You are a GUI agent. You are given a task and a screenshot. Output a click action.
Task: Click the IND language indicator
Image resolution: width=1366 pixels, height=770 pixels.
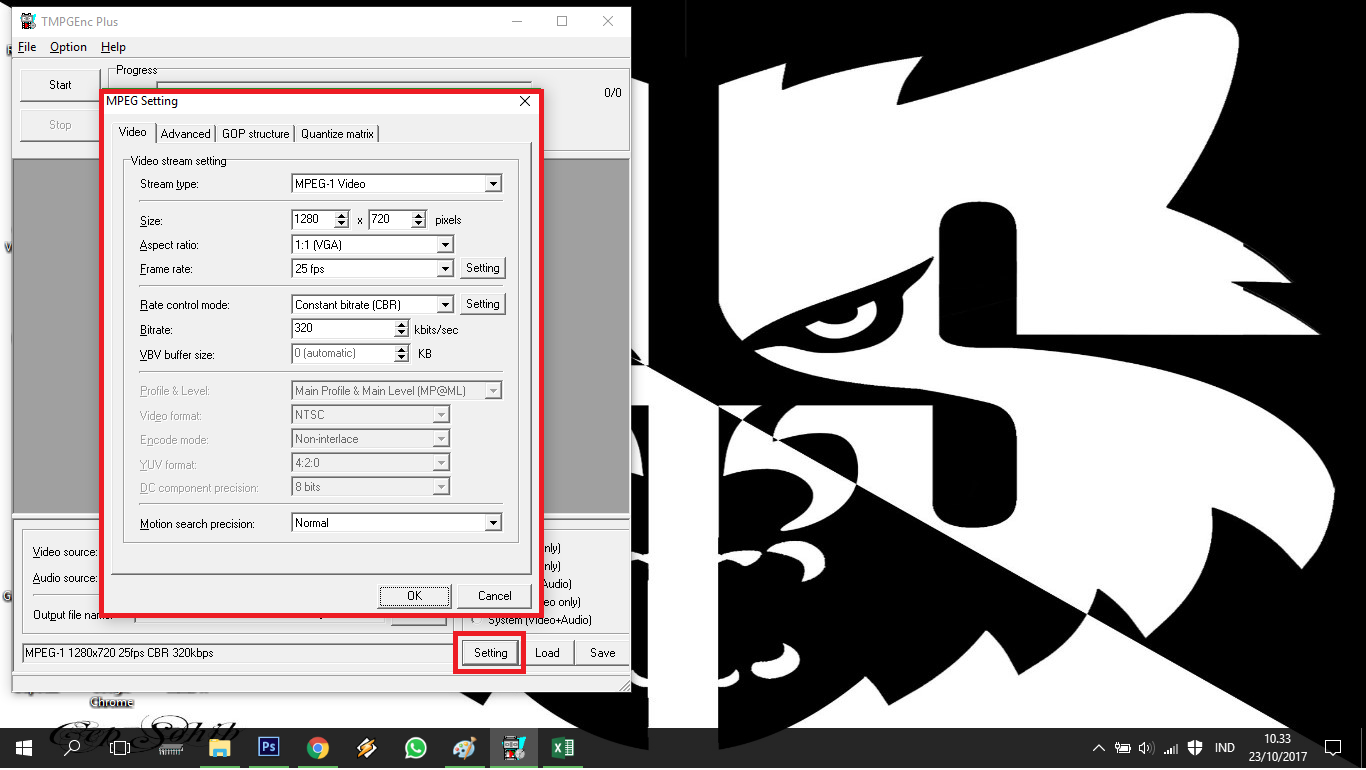click(x=1224, y=747)
